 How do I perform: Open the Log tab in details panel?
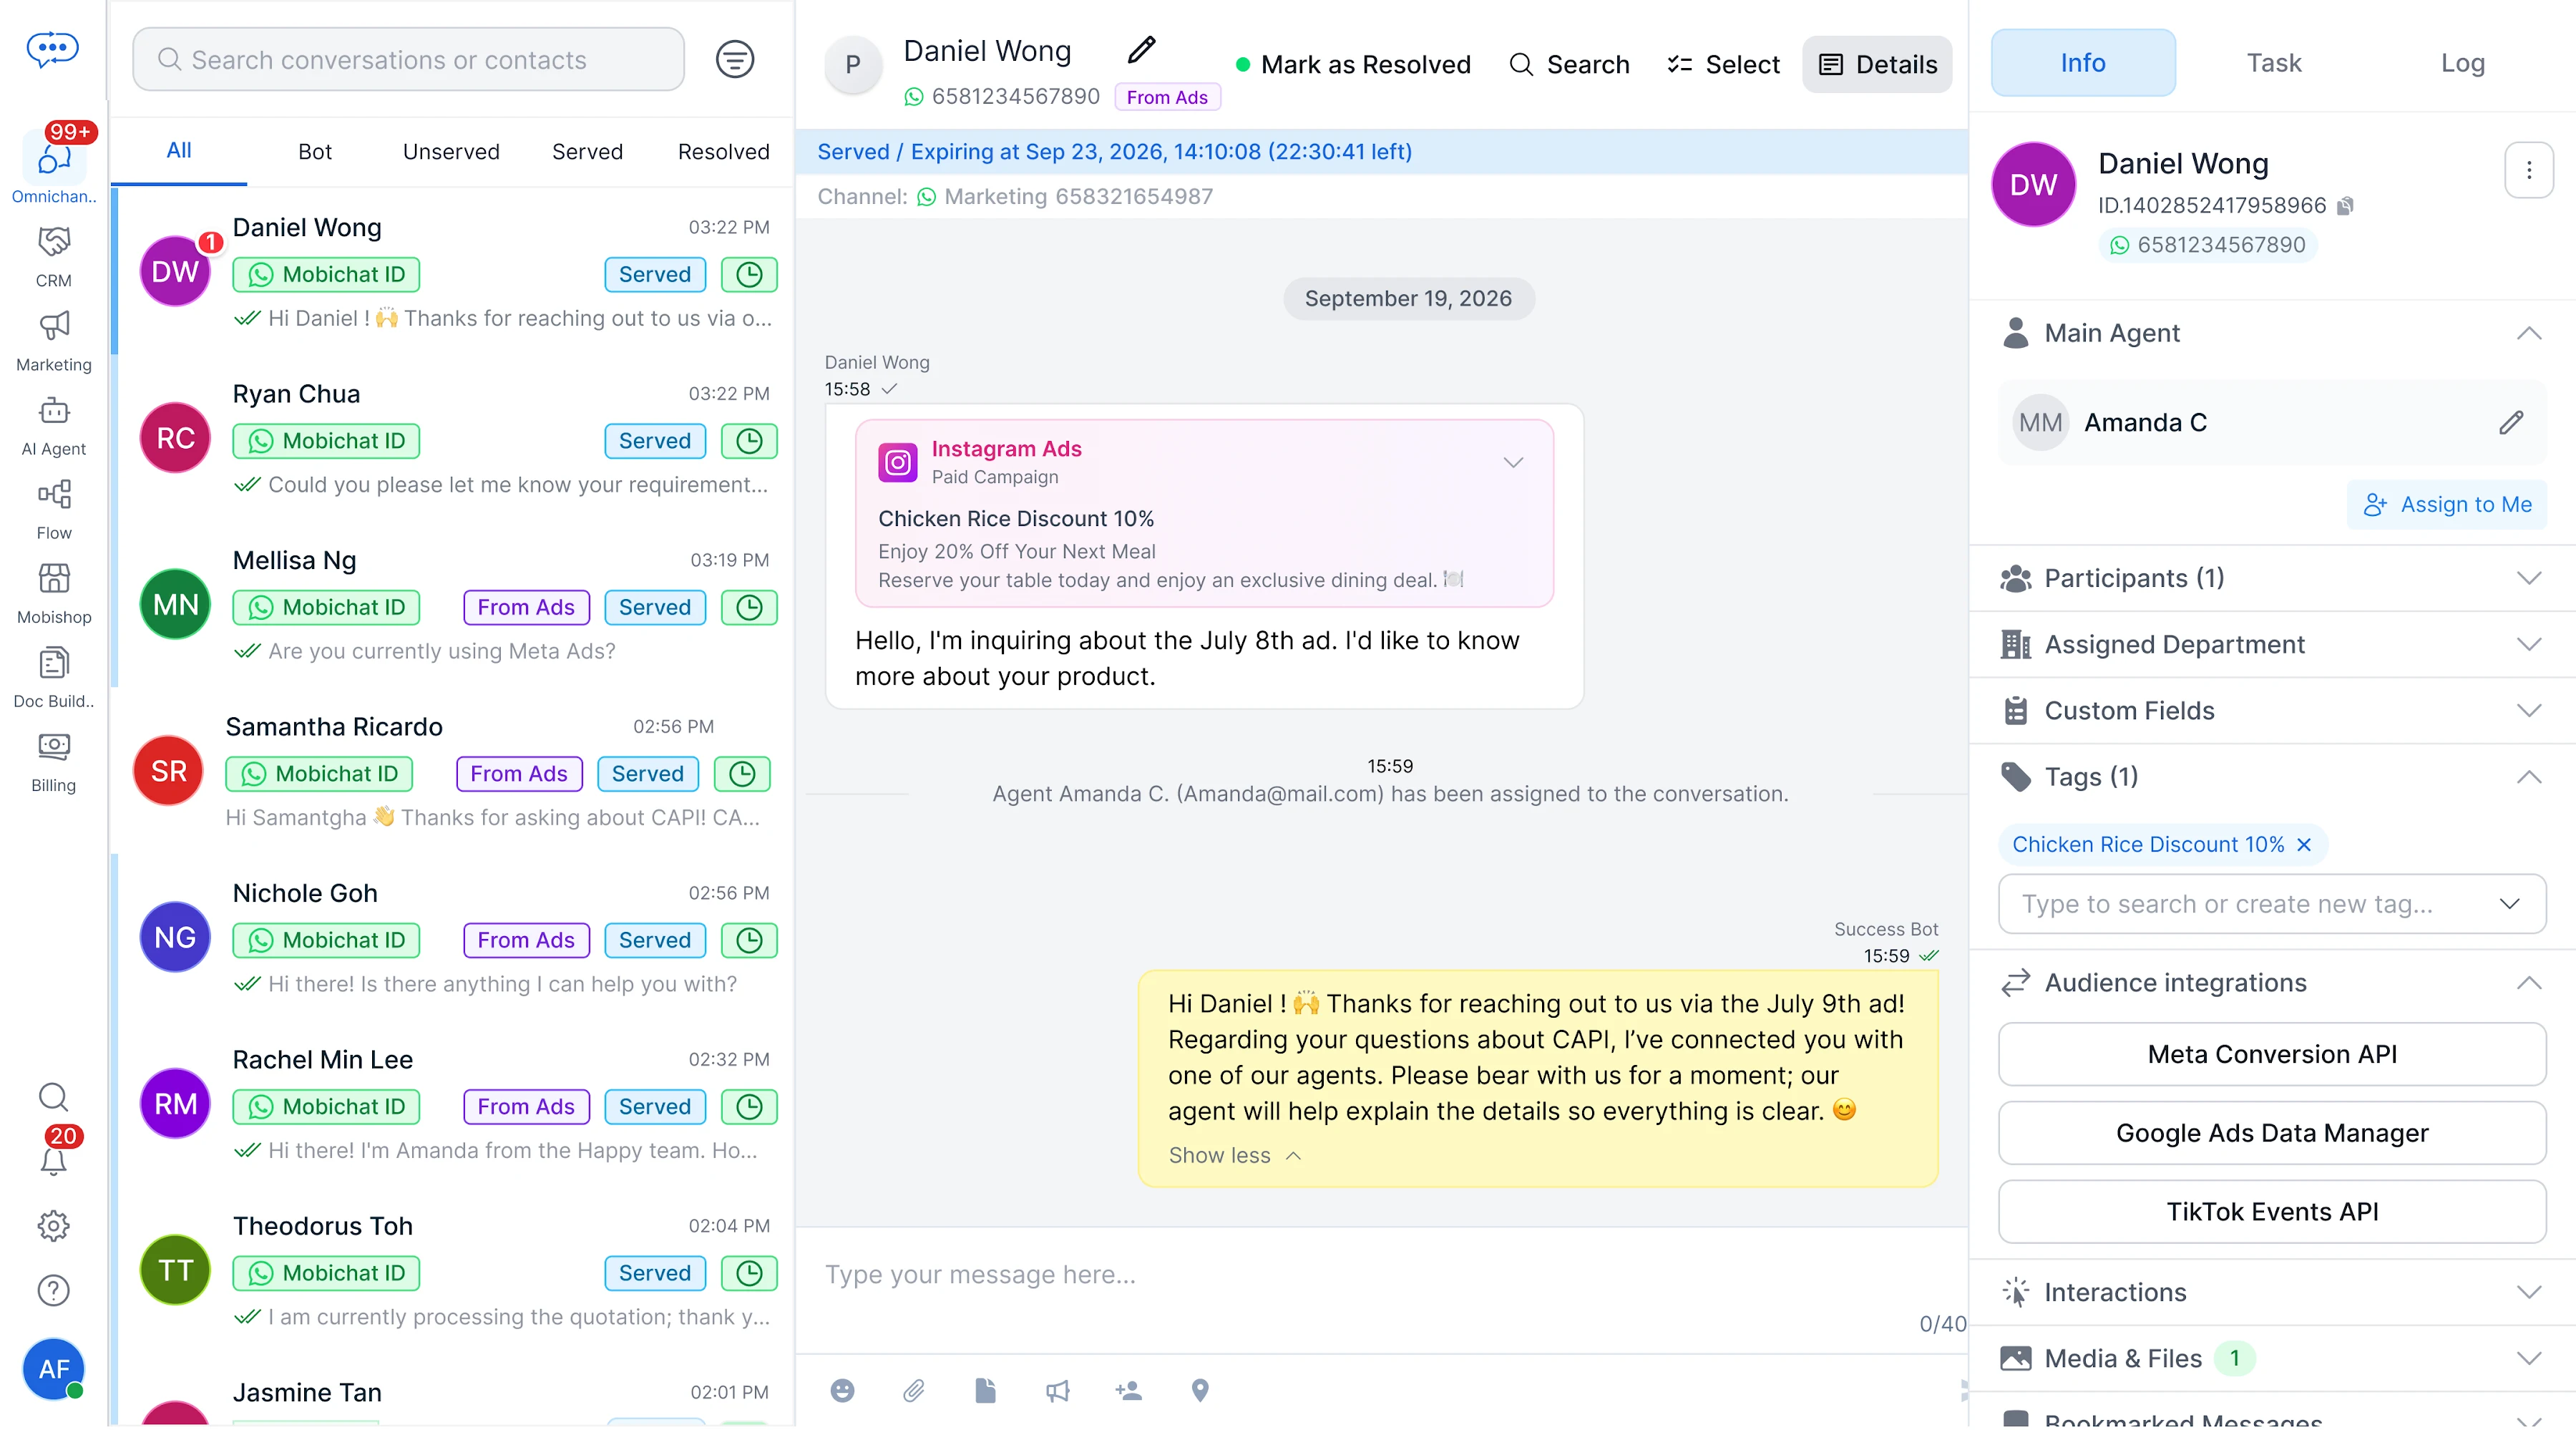2462,63
